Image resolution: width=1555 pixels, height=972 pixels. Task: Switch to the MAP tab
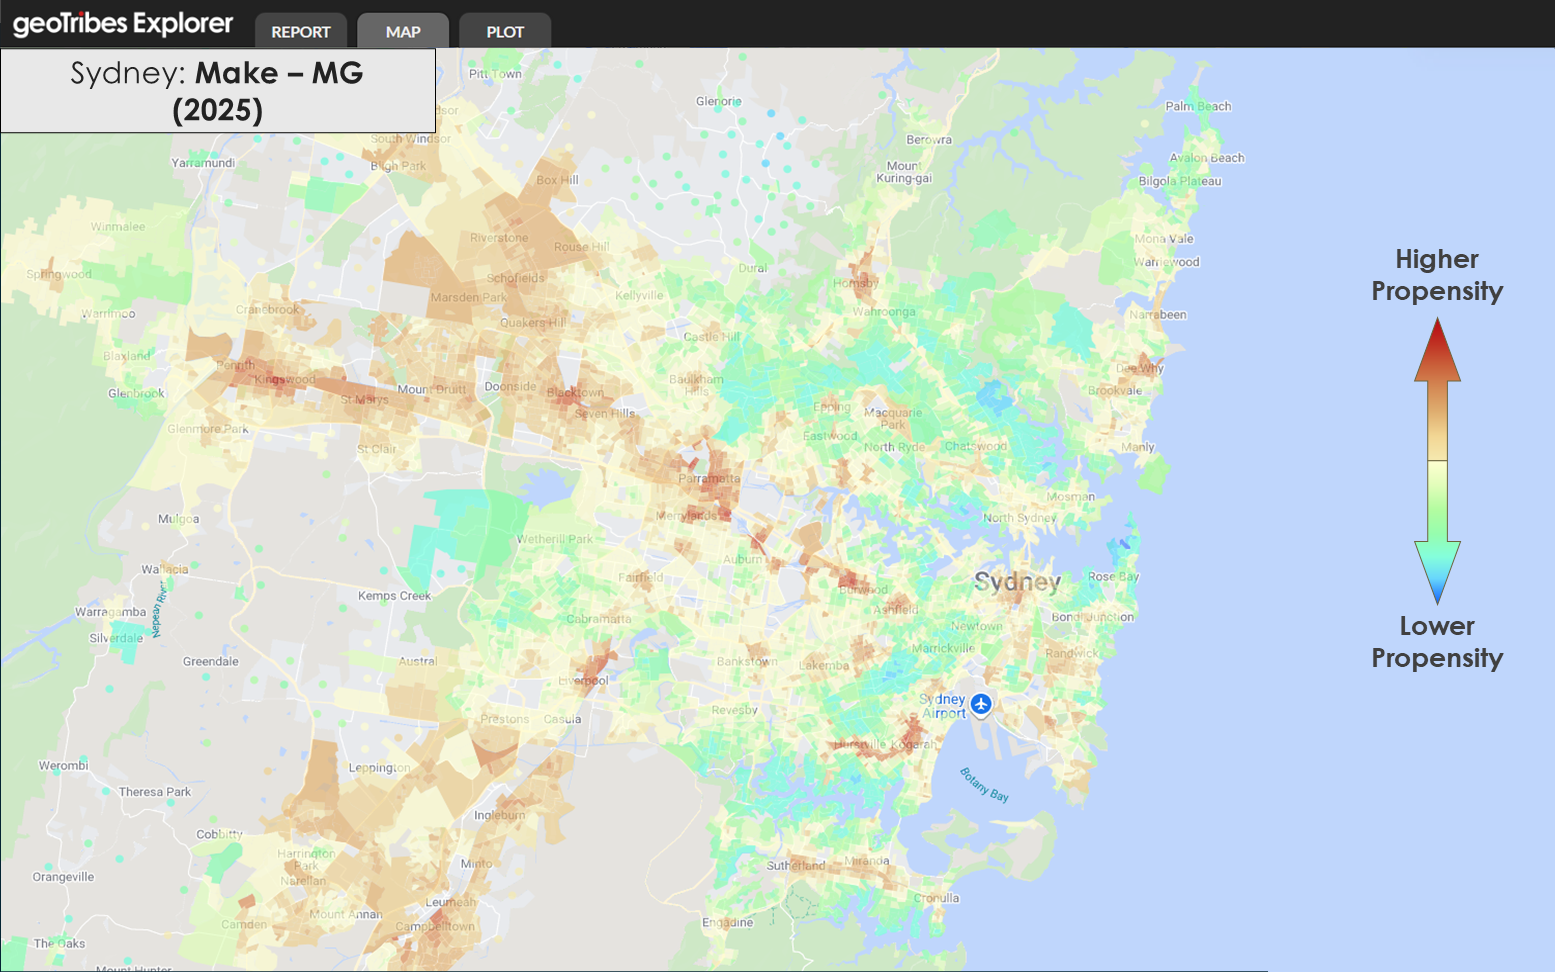pos(403,32)
